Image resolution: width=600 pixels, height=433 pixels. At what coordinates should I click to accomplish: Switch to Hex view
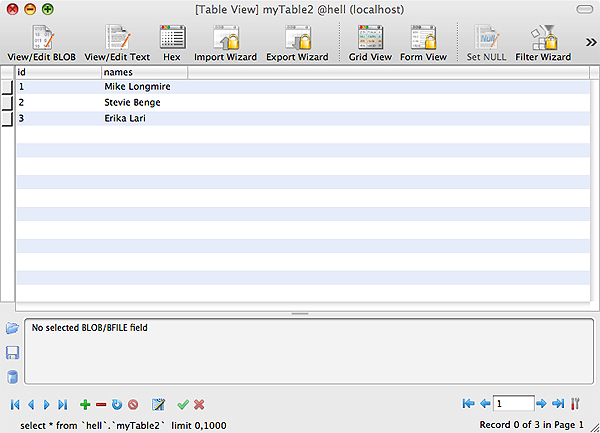[172, 43]
